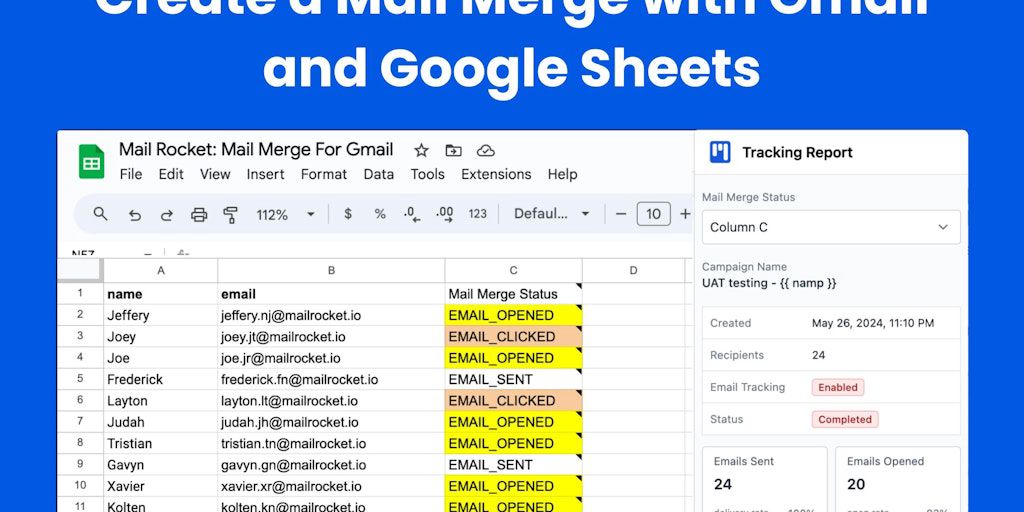Star the Mail Rocket spreadsheet

click(x=421, y=150)
